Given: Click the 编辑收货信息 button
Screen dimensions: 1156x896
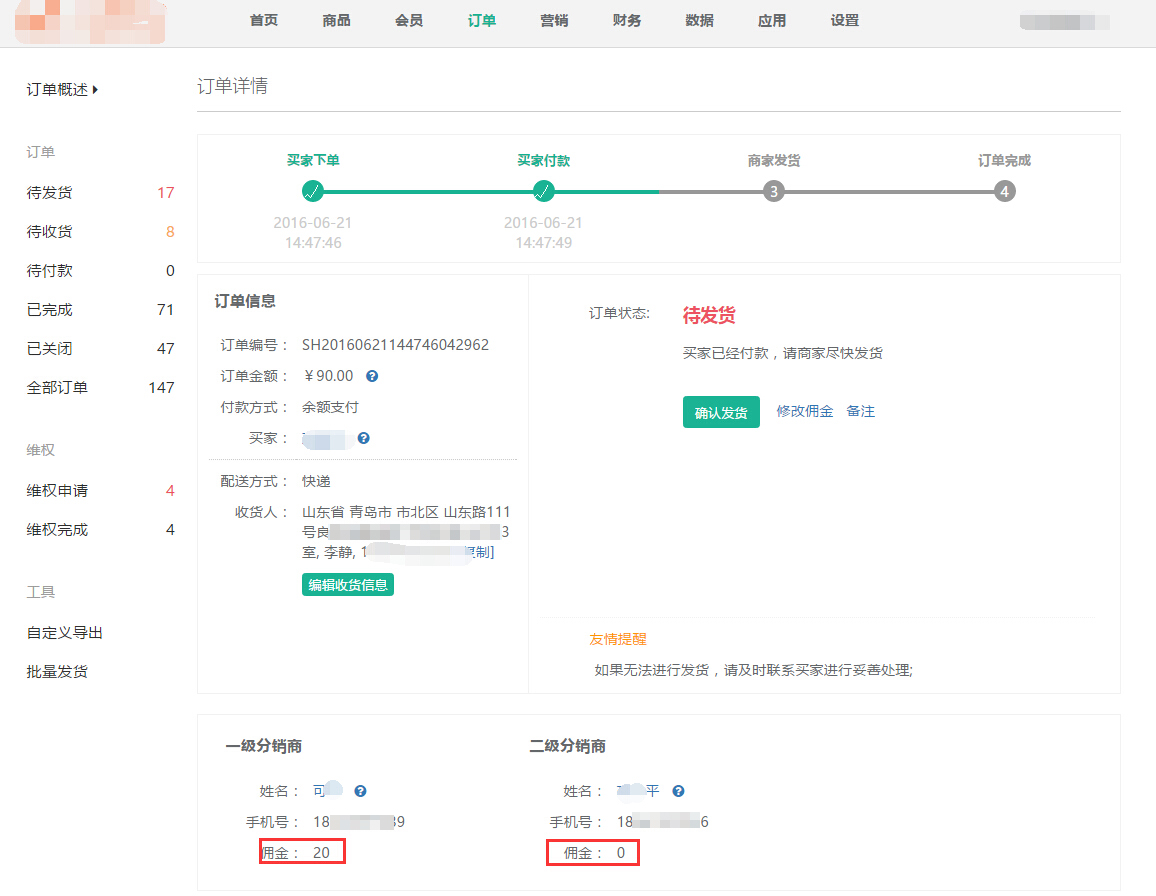Looking at the screenshot, I should [348, 585].
